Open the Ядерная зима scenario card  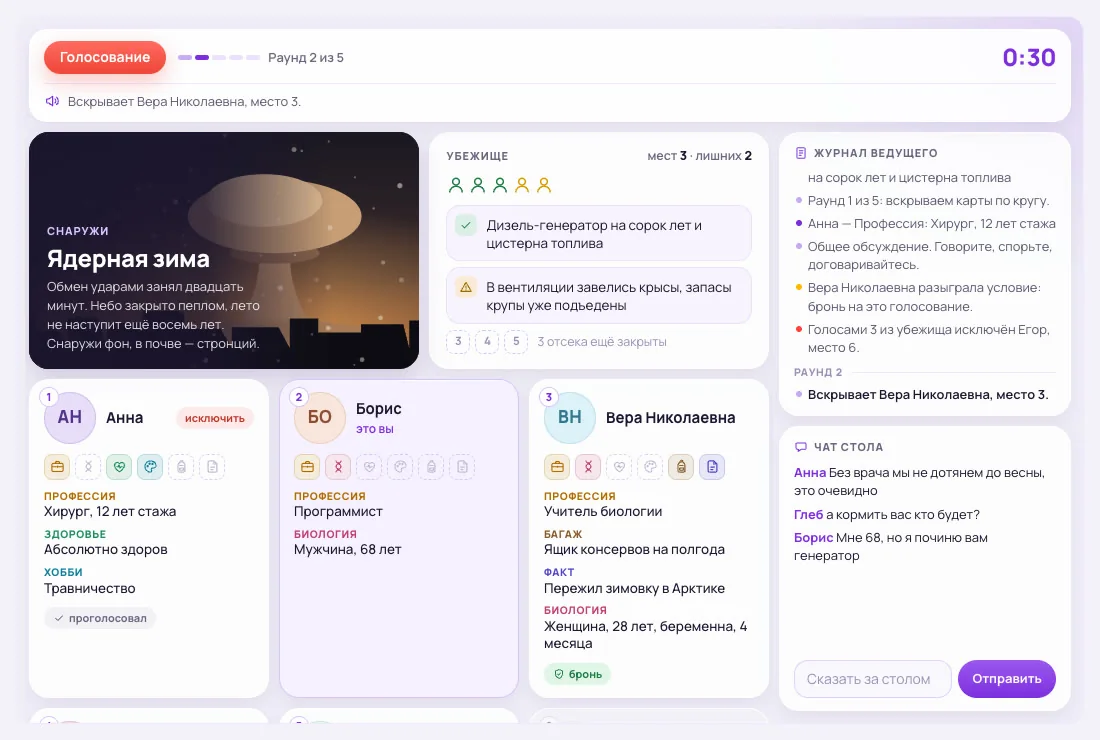pos(224,250)
